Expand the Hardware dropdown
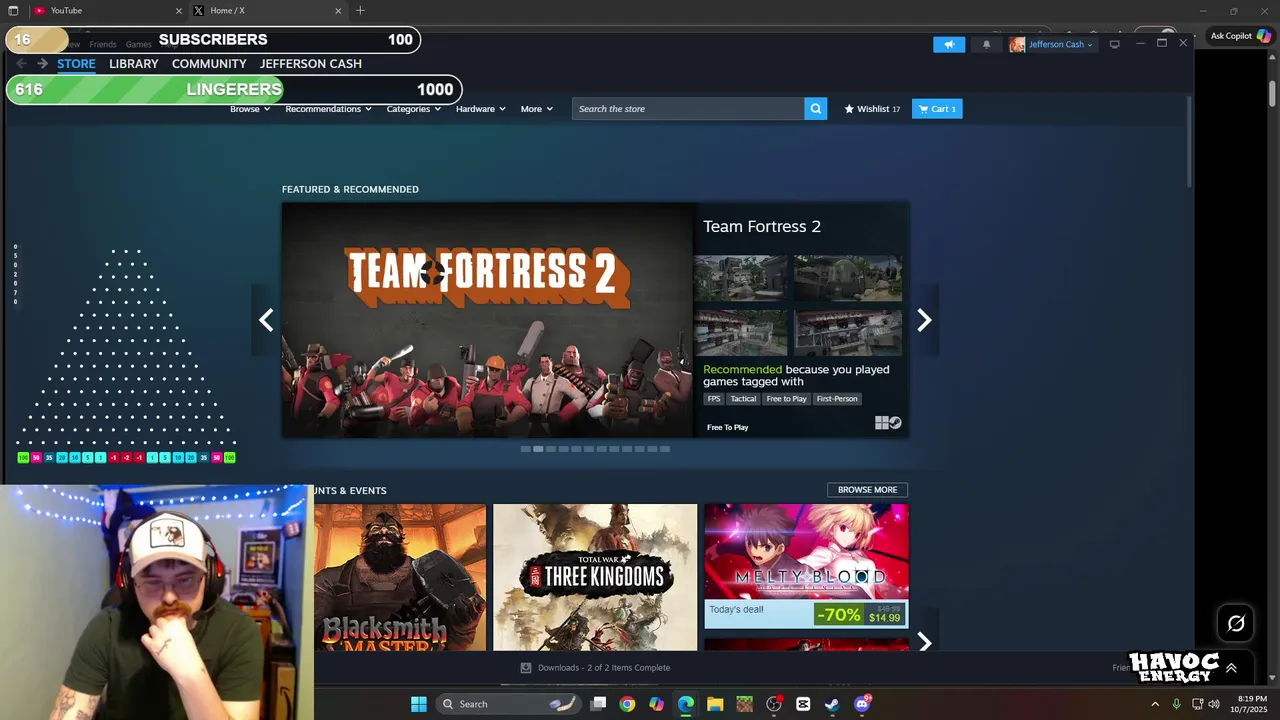This screenshot has width=1280, height=720. pyautogui.click(x=481, y=109)
